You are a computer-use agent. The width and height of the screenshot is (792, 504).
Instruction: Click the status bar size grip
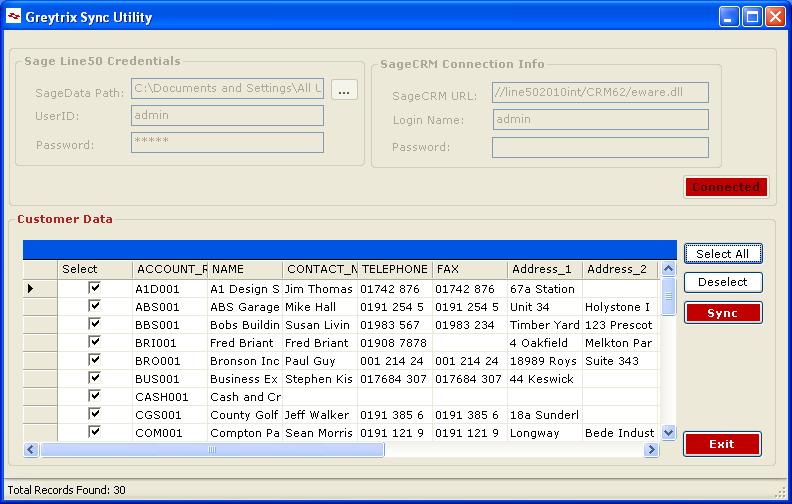tap(781, 493)
